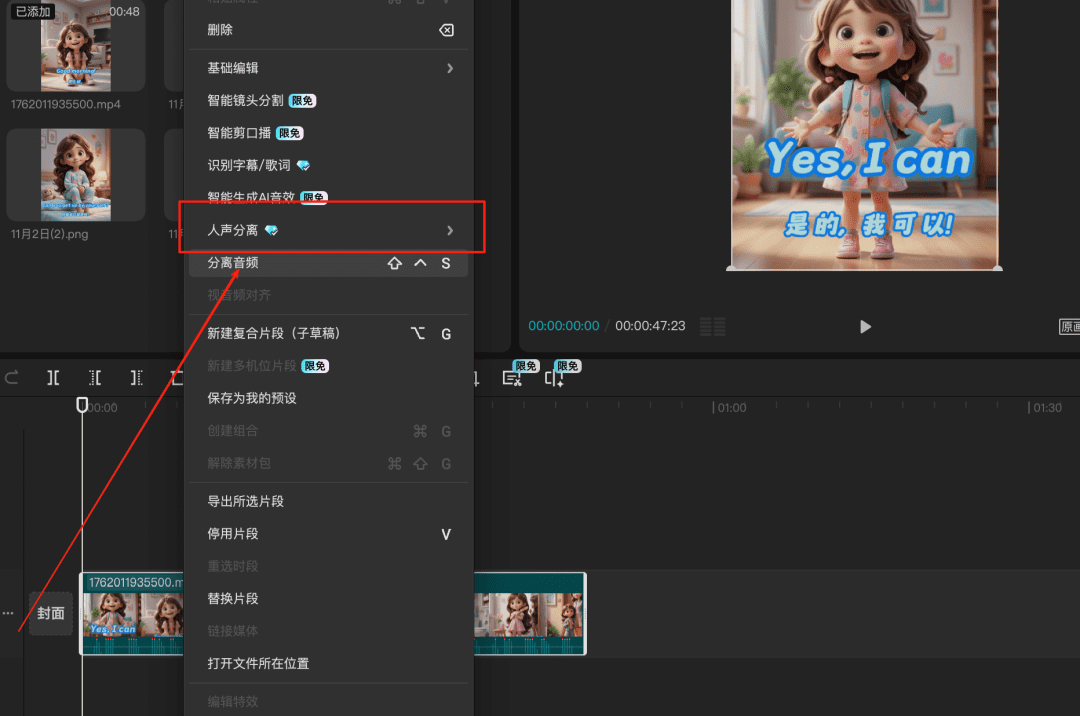Click the trim left (delete left) icon
The image size is (1080, 716).
(95, 377)
